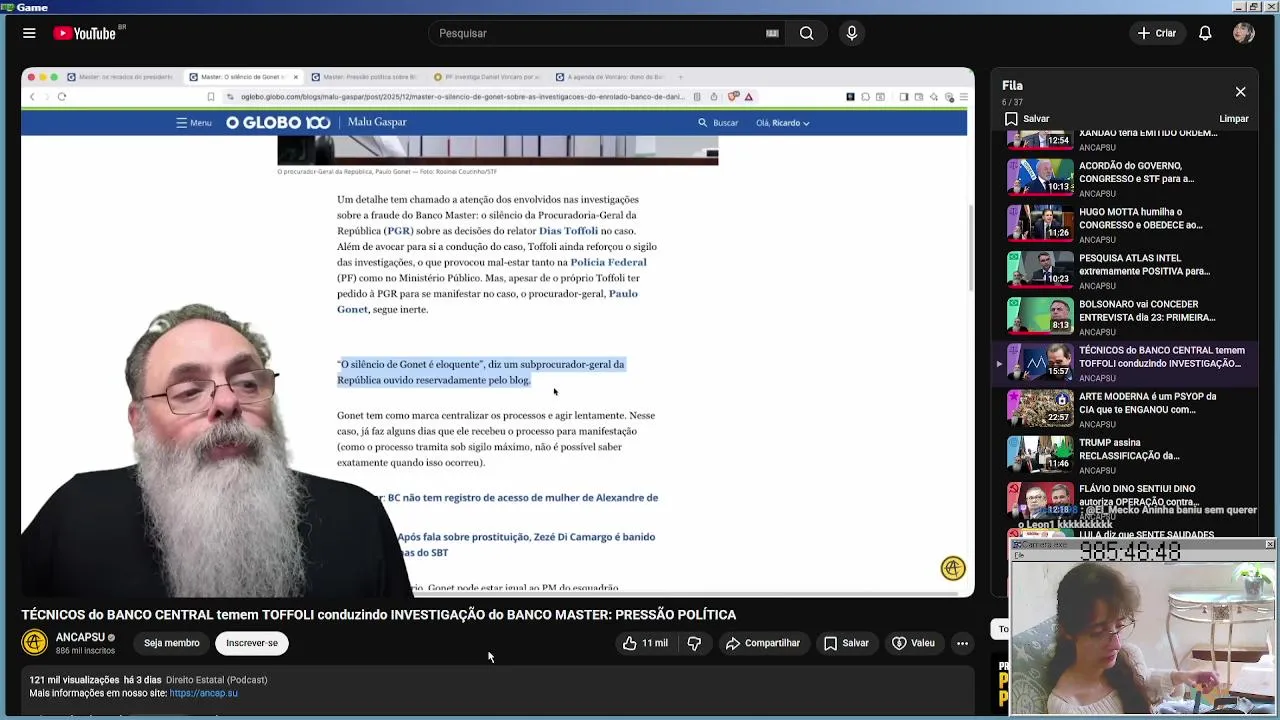
Task: Start voice search with the microphone icon
Action: pos(852,33)
